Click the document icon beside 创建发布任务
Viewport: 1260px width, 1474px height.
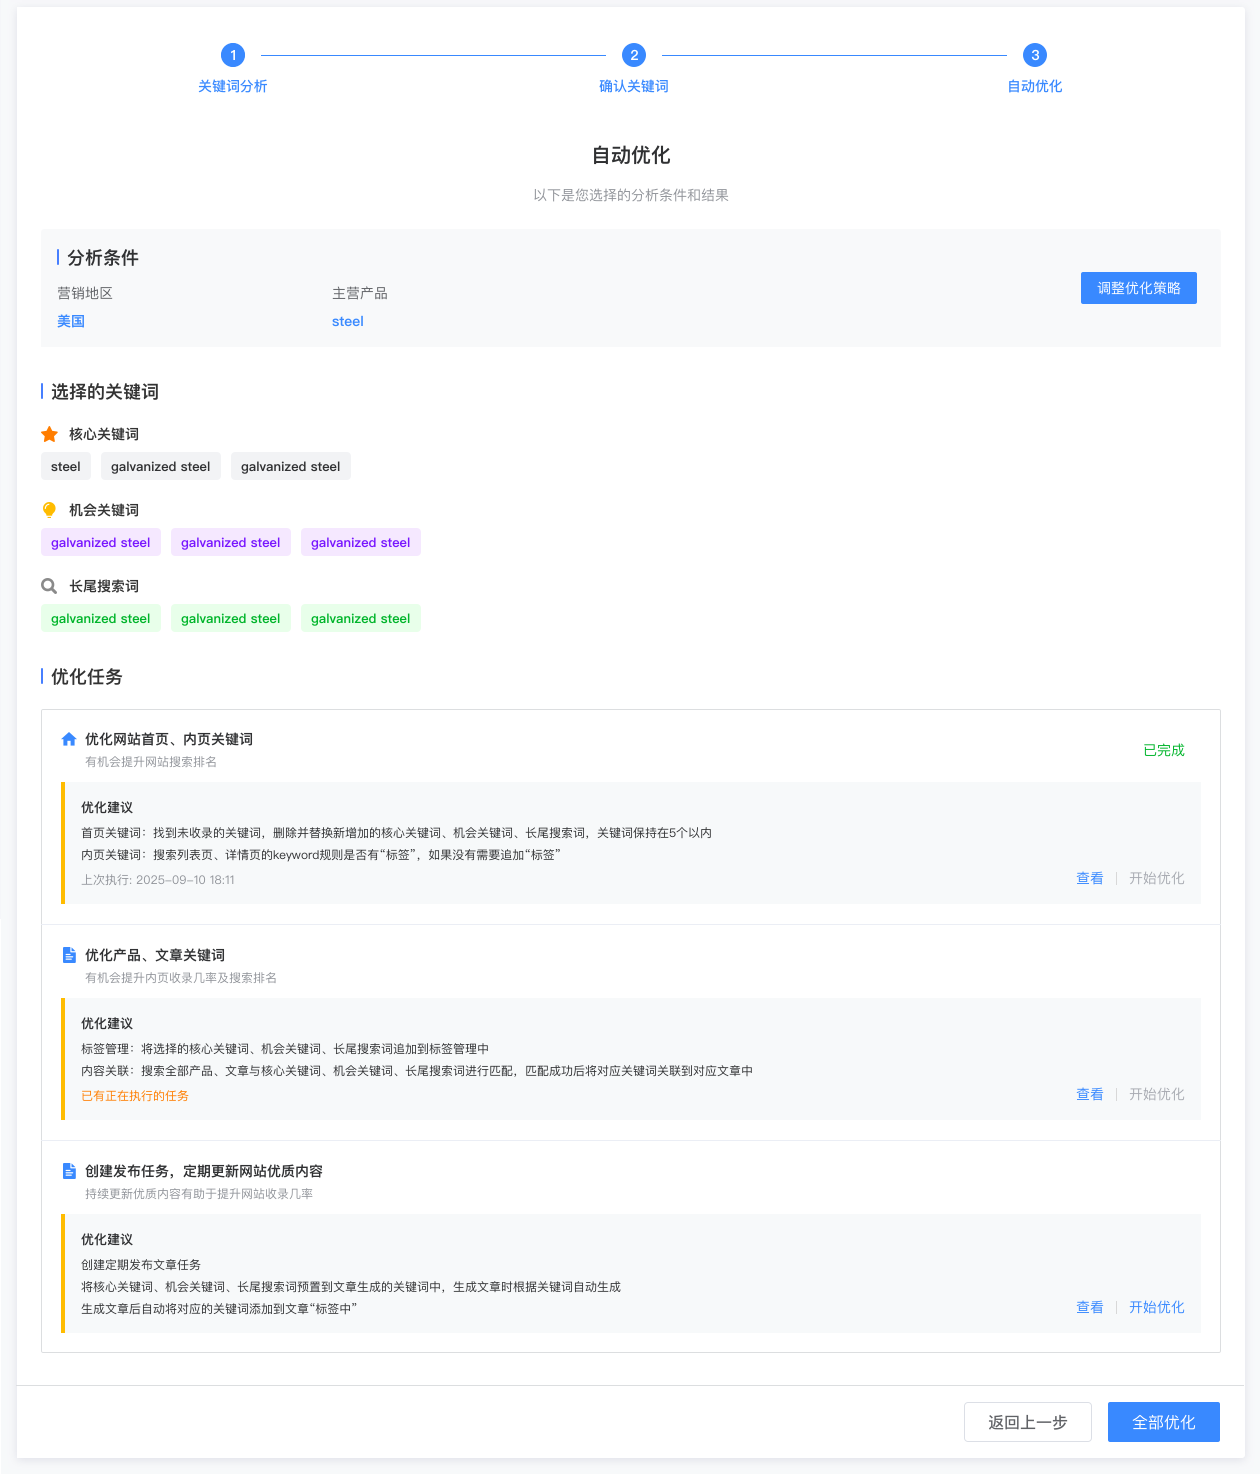coord(69,1171)
